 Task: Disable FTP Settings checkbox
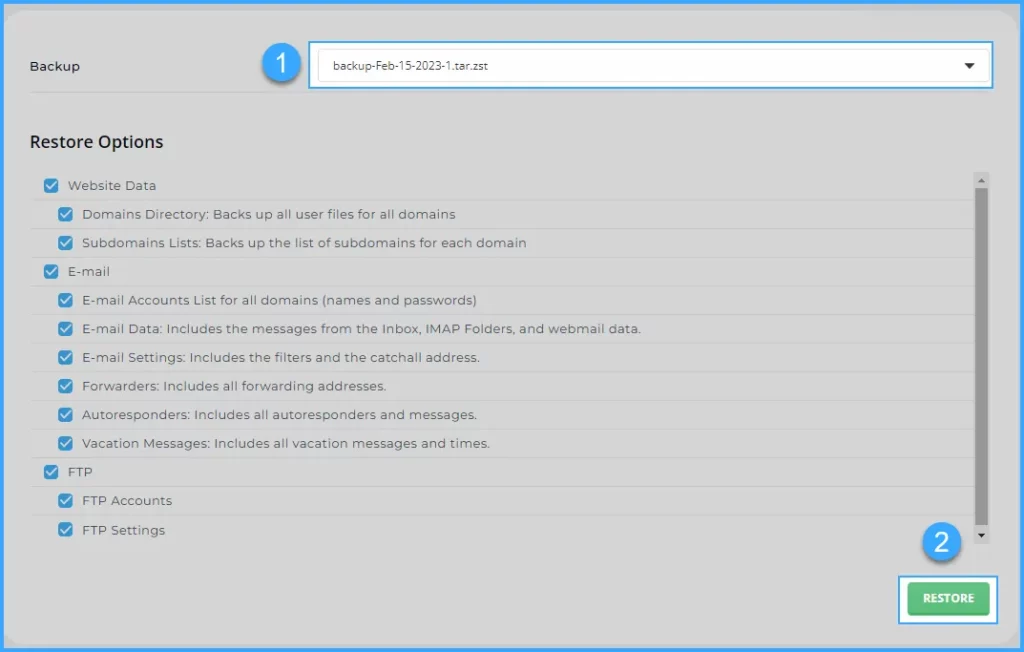pyautogui.click(x=66, y=530)
